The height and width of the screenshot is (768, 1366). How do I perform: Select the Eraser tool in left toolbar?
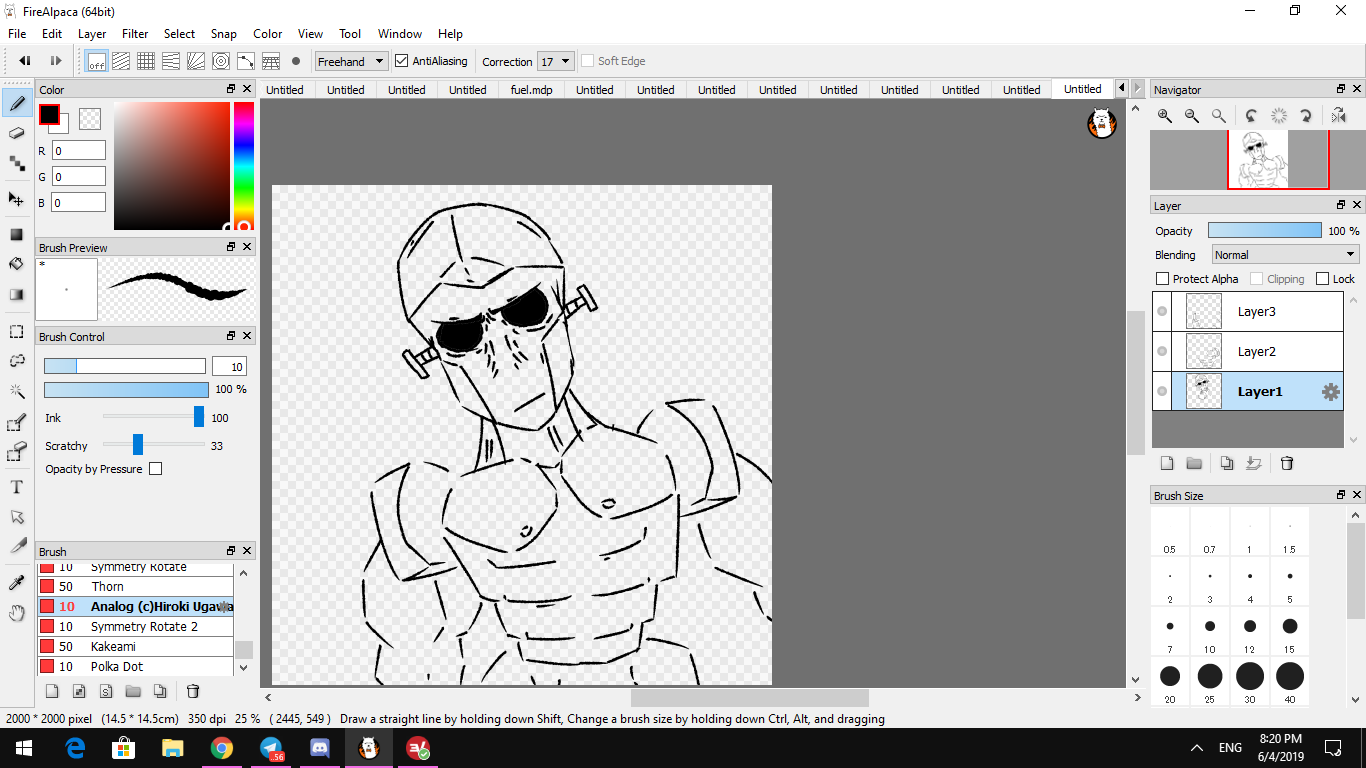point(16,133)
